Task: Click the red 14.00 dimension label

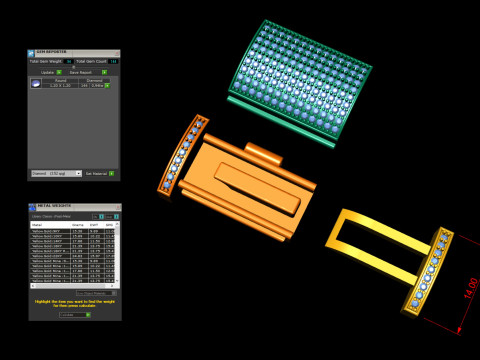Action: [x=471, y=289]
